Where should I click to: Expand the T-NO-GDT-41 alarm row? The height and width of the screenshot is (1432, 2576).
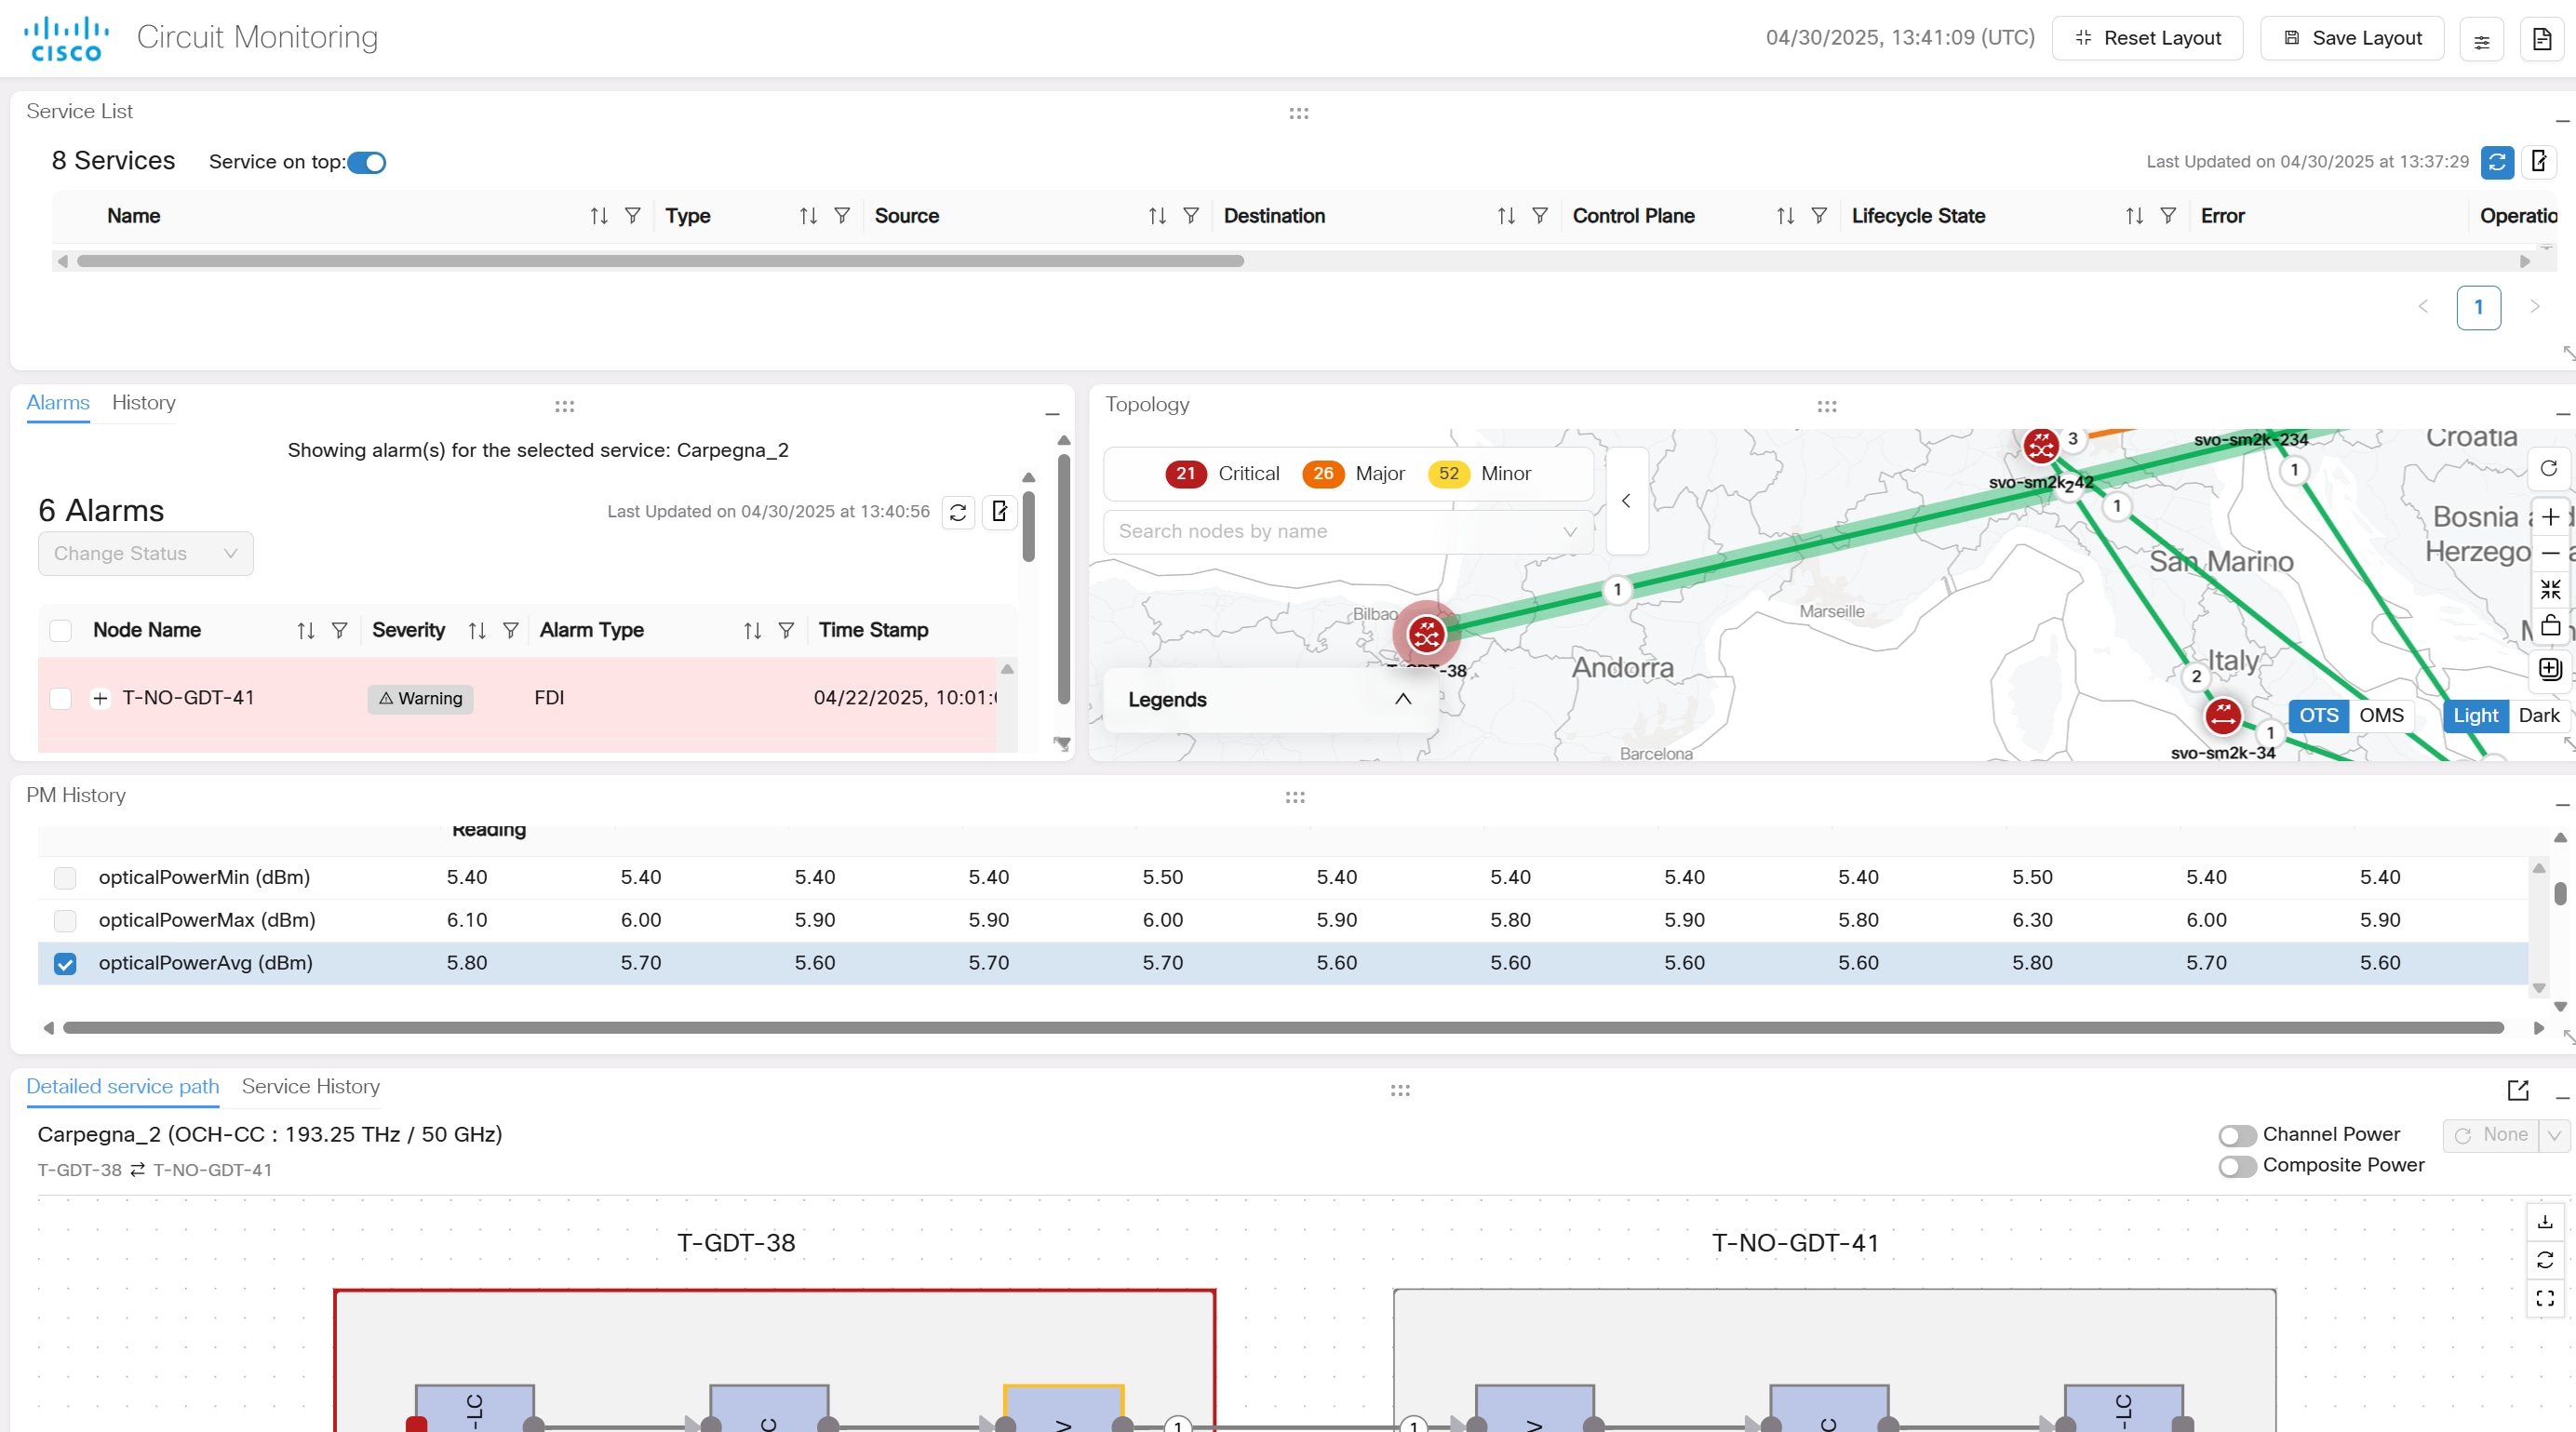(100, 699)
